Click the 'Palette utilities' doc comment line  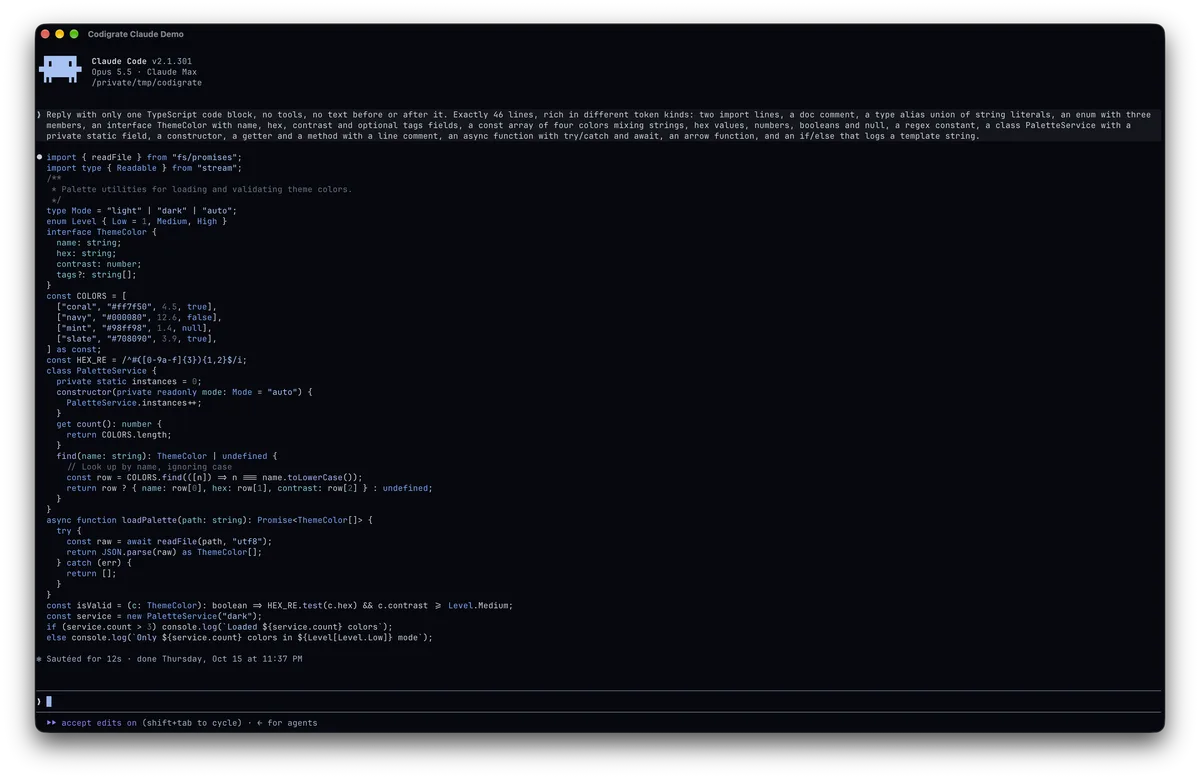[x=201, y=189]
